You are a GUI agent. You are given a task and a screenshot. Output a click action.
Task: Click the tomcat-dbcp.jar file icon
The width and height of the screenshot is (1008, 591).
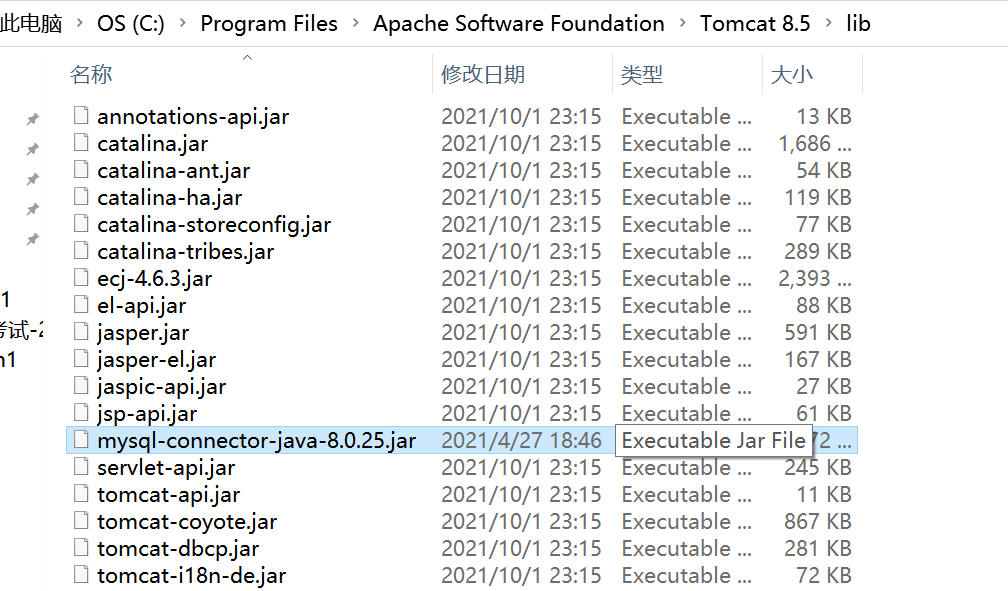point(81,548)
